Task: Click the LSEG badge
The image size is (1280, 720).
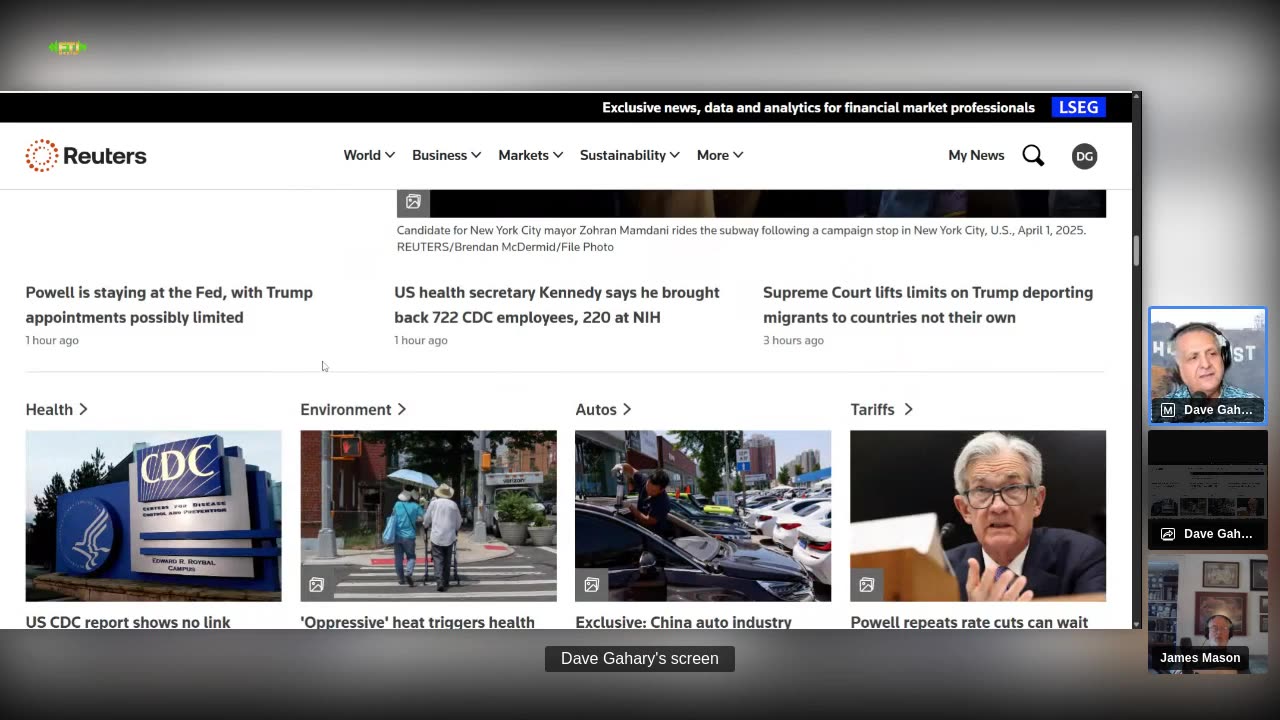Action: (x=1078, y=107)
